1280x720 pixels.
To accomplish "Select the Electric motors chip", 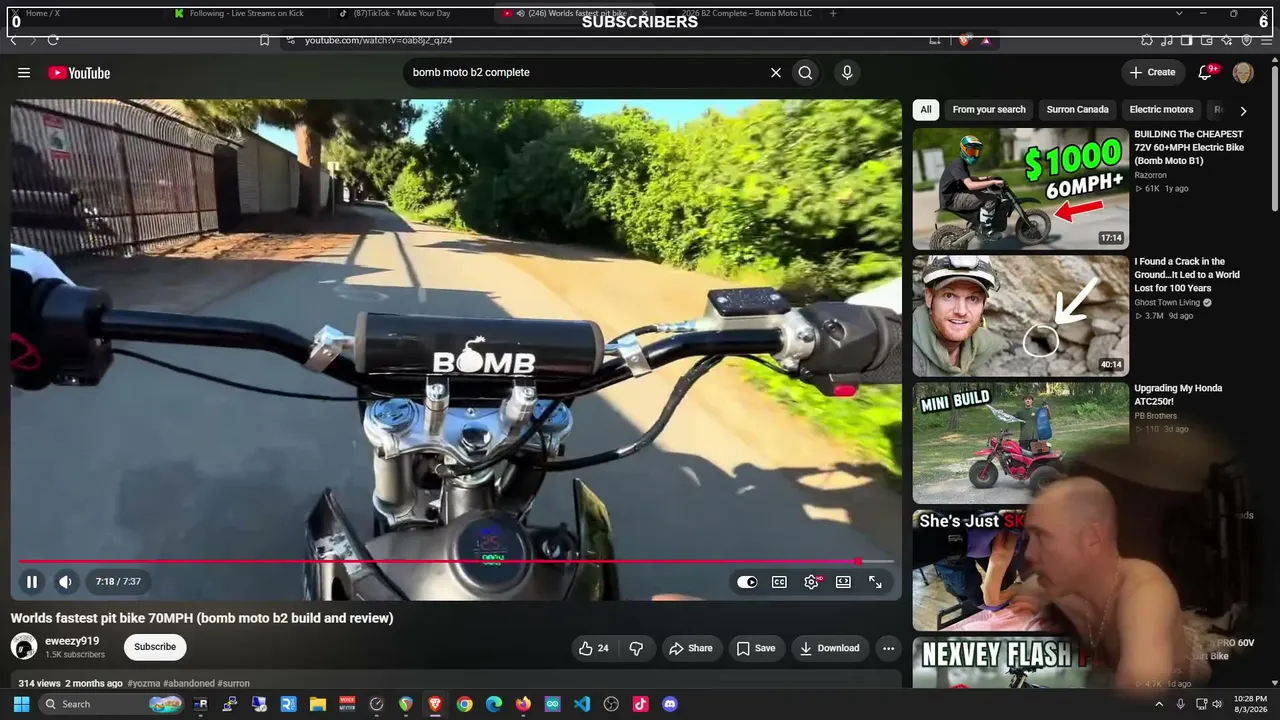I will pyautogui.click(x=1161, y=110).
